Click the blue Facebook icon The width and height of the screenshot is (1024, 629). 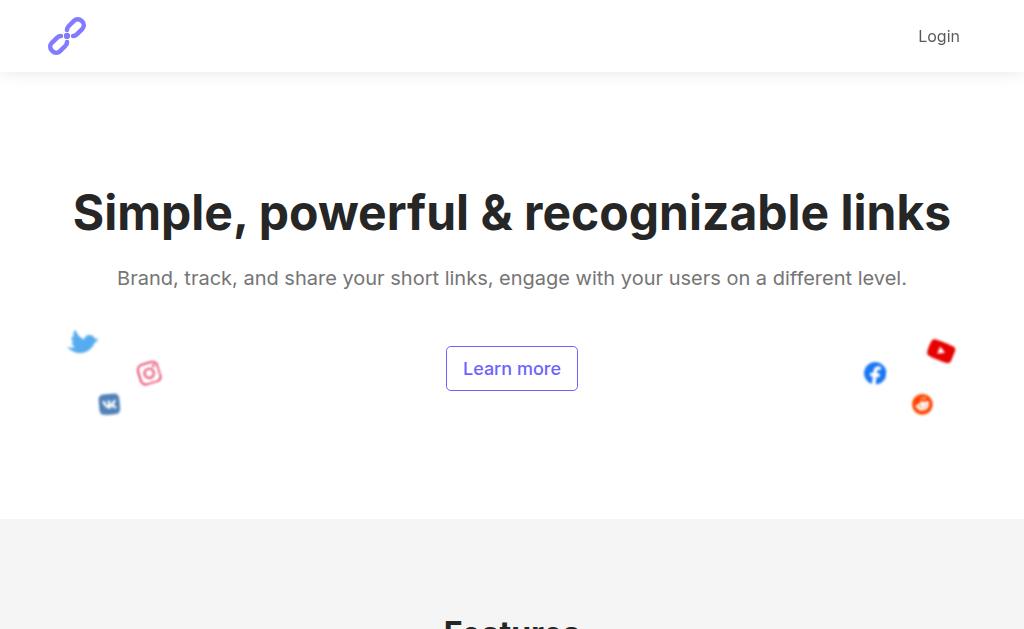click(875, 373)
